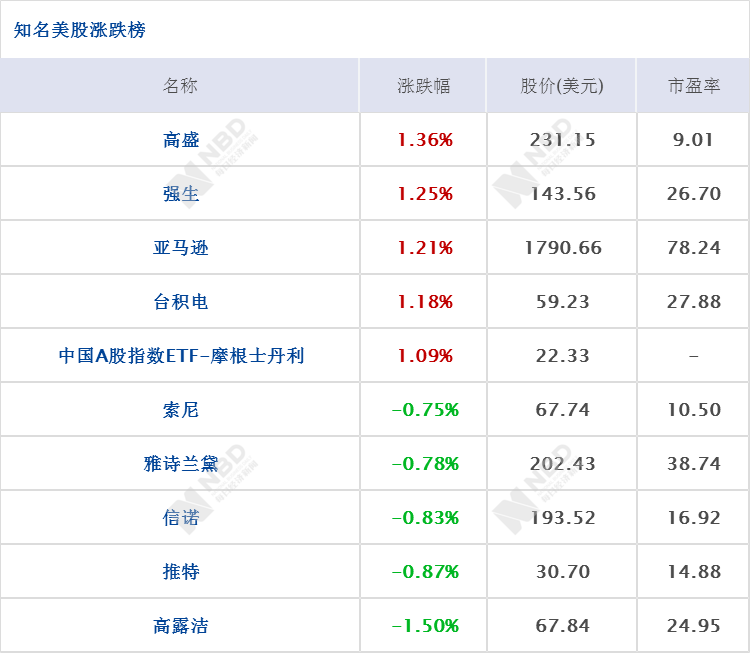Click the 26.70 P/E ratio
The height and width of the screenshot is (653, 750).
pos(694,194)
